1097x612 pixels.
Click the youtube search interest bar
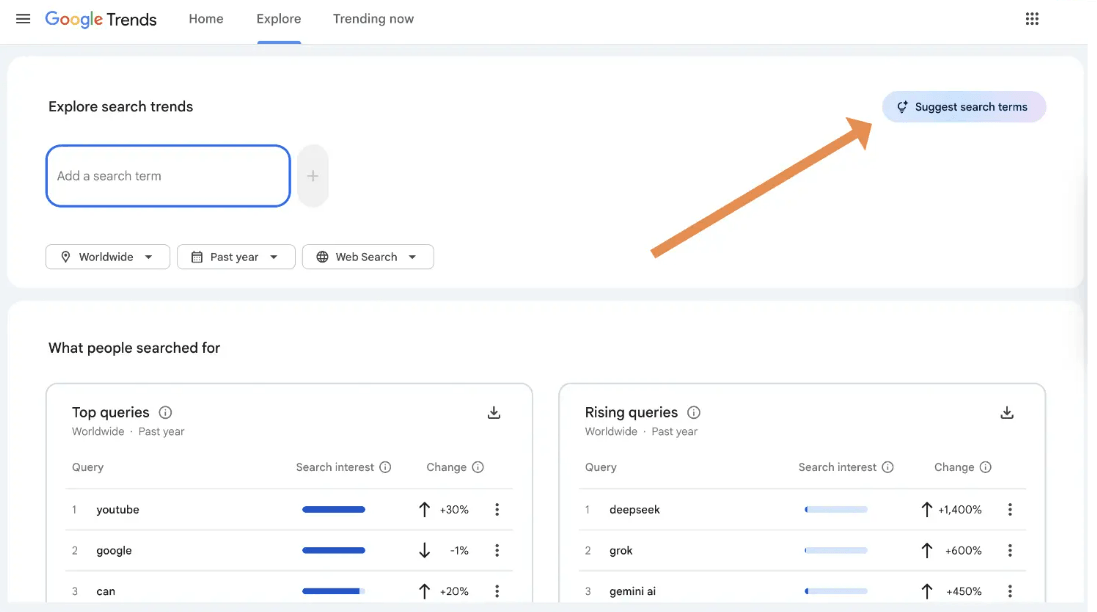pos(334,509)
